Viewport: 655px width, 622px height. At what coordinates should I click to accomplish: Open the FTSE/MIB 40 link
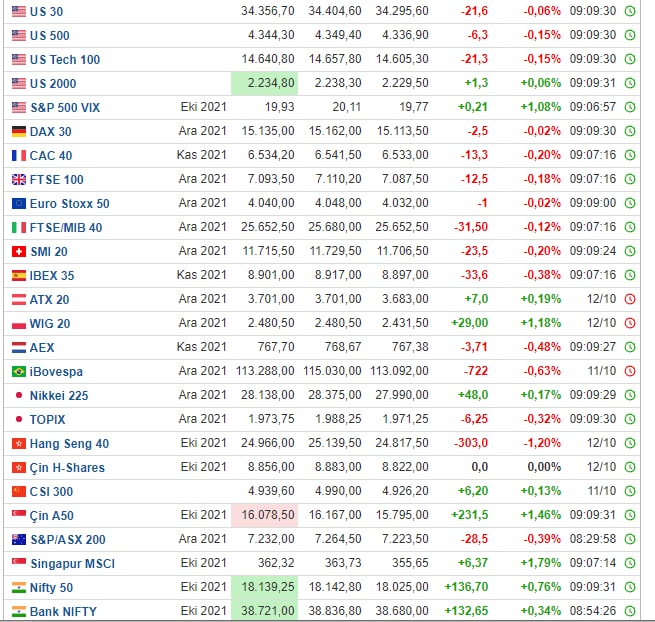(66, 228)
